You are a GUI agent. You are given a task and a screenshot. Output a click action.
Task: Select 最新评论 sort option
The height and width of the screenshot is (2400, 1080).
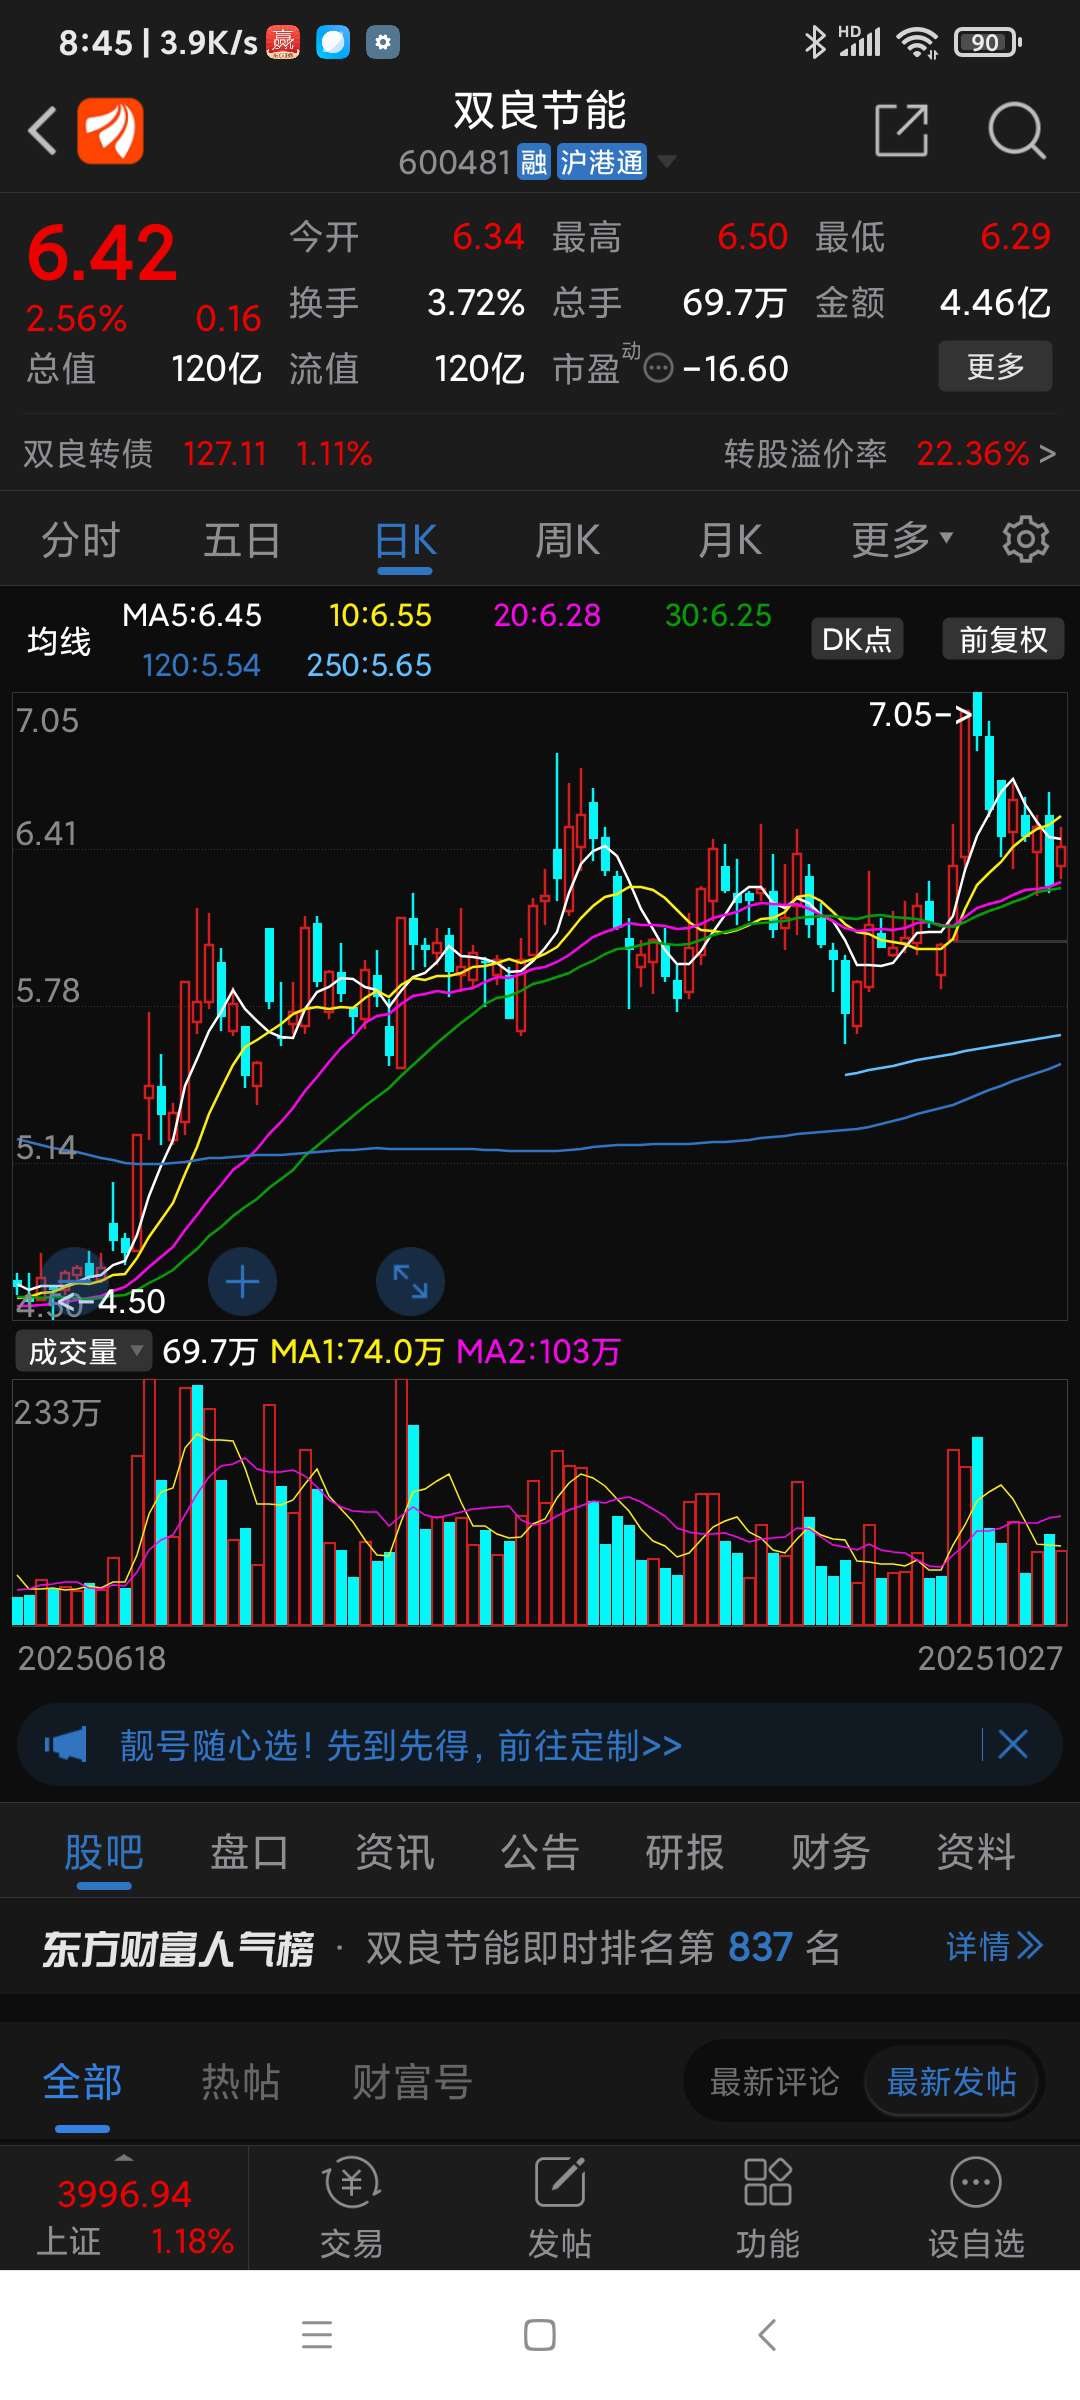774,2082
